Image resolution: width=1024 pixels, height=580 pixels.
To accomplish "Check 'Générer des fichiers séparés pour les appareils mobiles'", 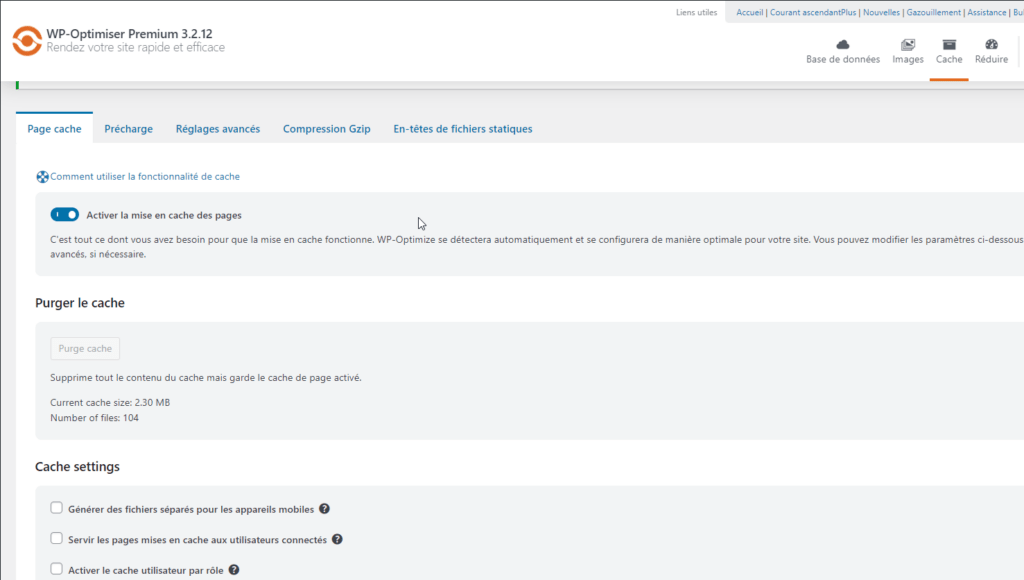I will click(x=56, y=507).
